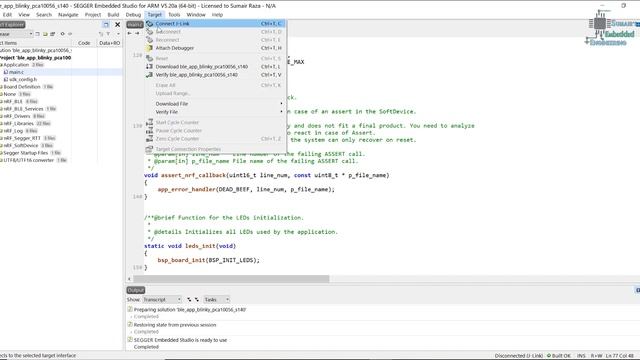Click the Disconnected (J-Link) status indicator
Image resolution: width=640 pixels, height=360 pixels.
pyautogui.click(x=519, y=356)
